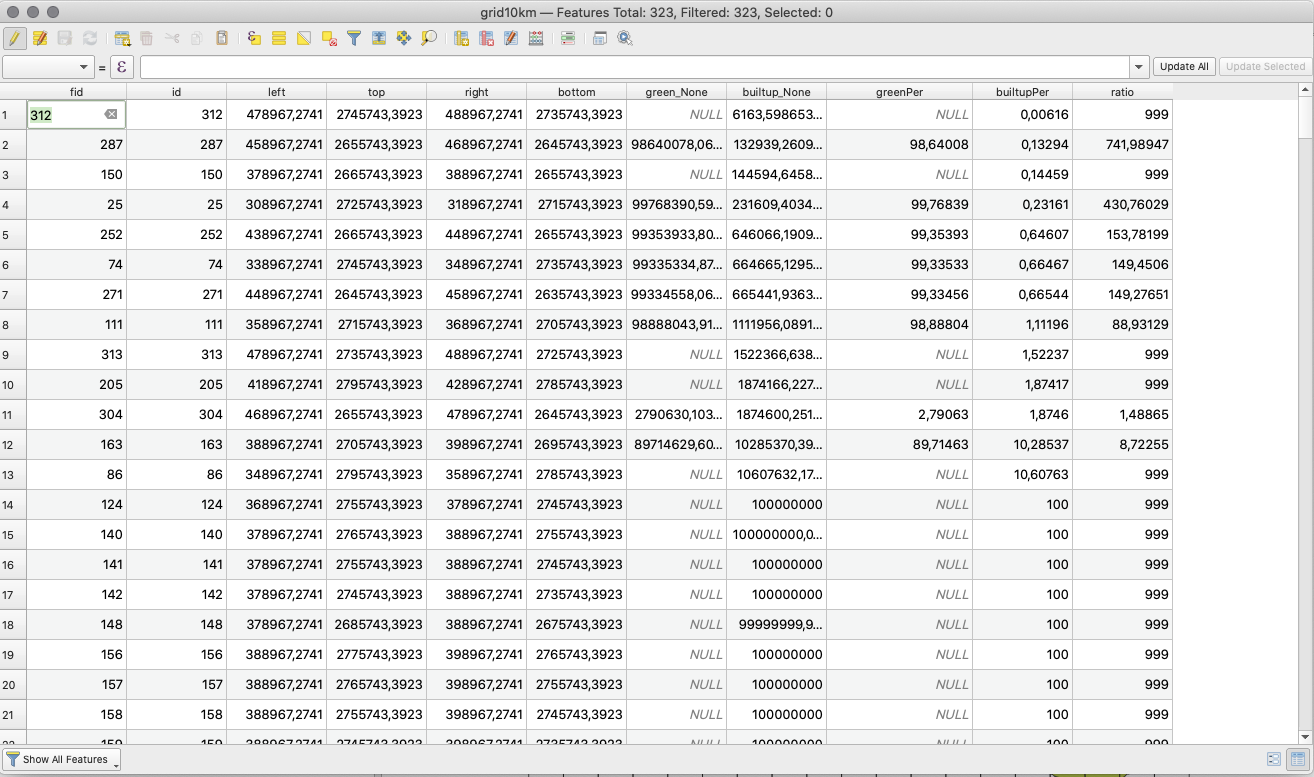Paste features from the clipboard

coord(222,38)
